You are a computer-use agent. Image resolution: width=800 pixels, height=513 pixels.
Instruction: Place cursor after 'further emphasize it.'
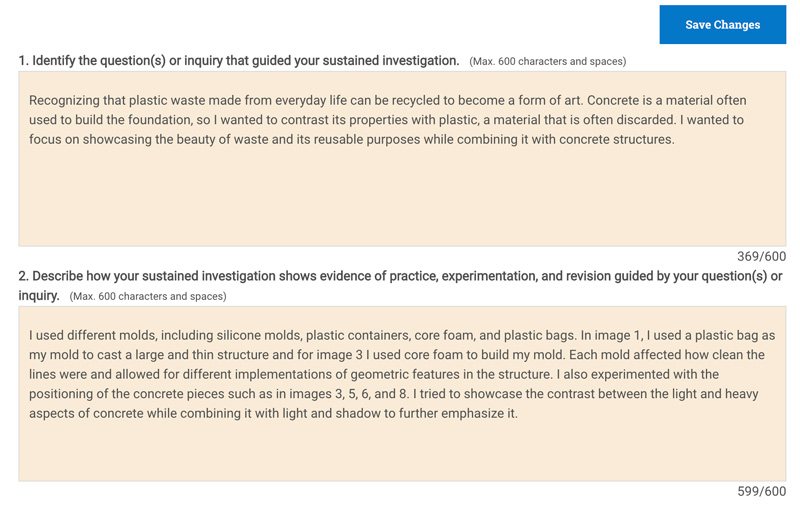[x=518, y=413]
